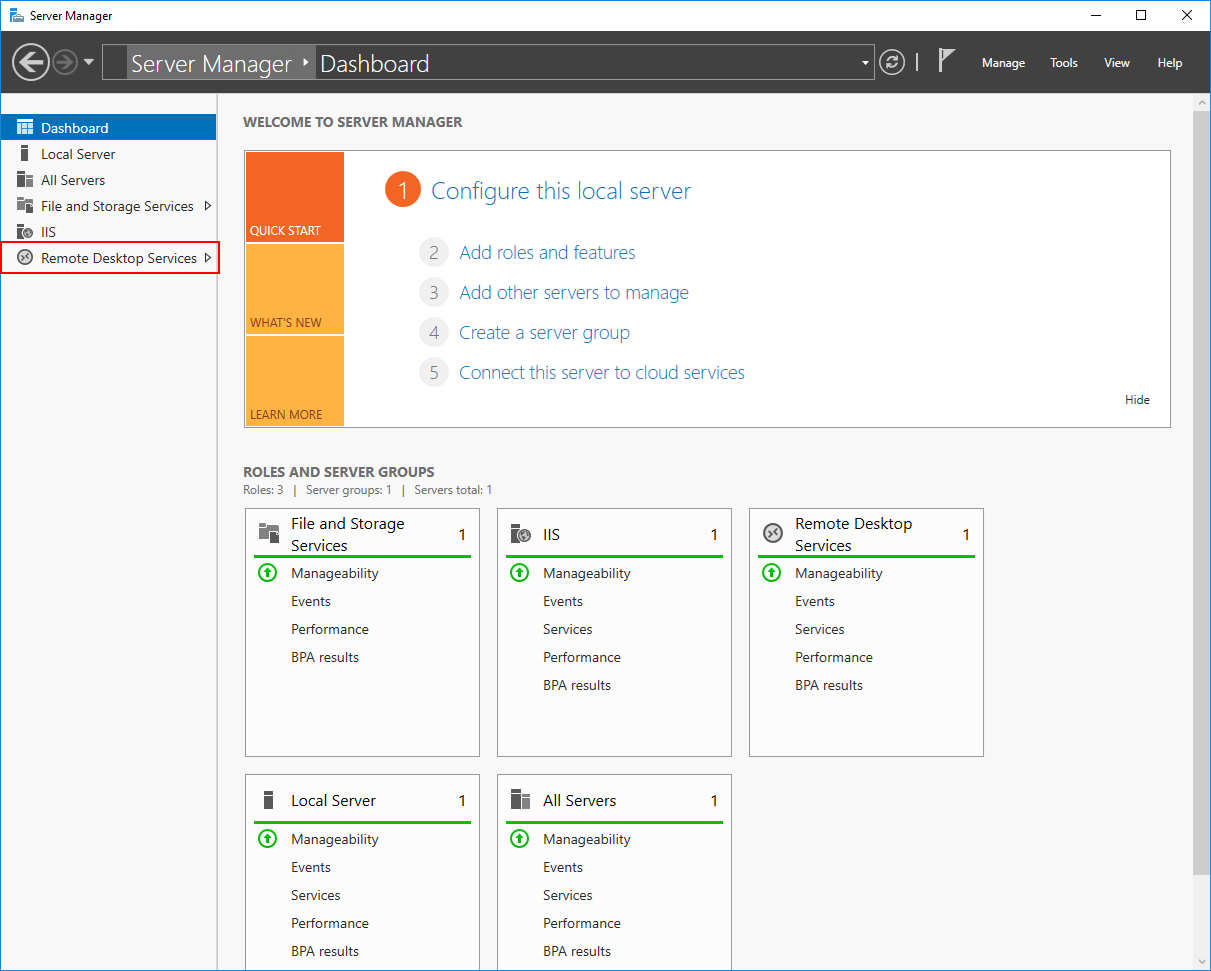The width and height of the screenshot is (1211, 971).
Task: Click Add other servers to manage link
Action: 574,293
